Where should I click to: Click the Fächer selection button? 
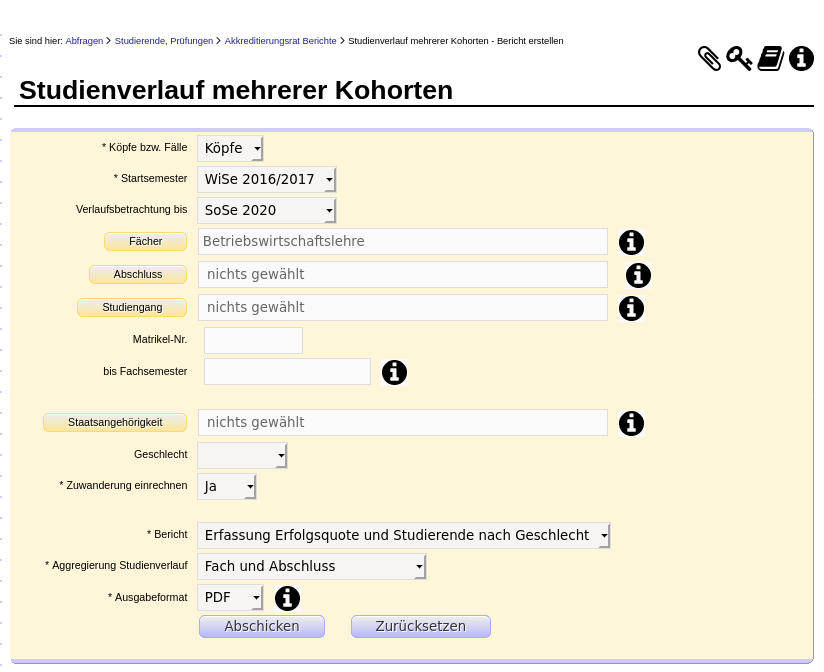pyautogui.click(x=146, y=242)
